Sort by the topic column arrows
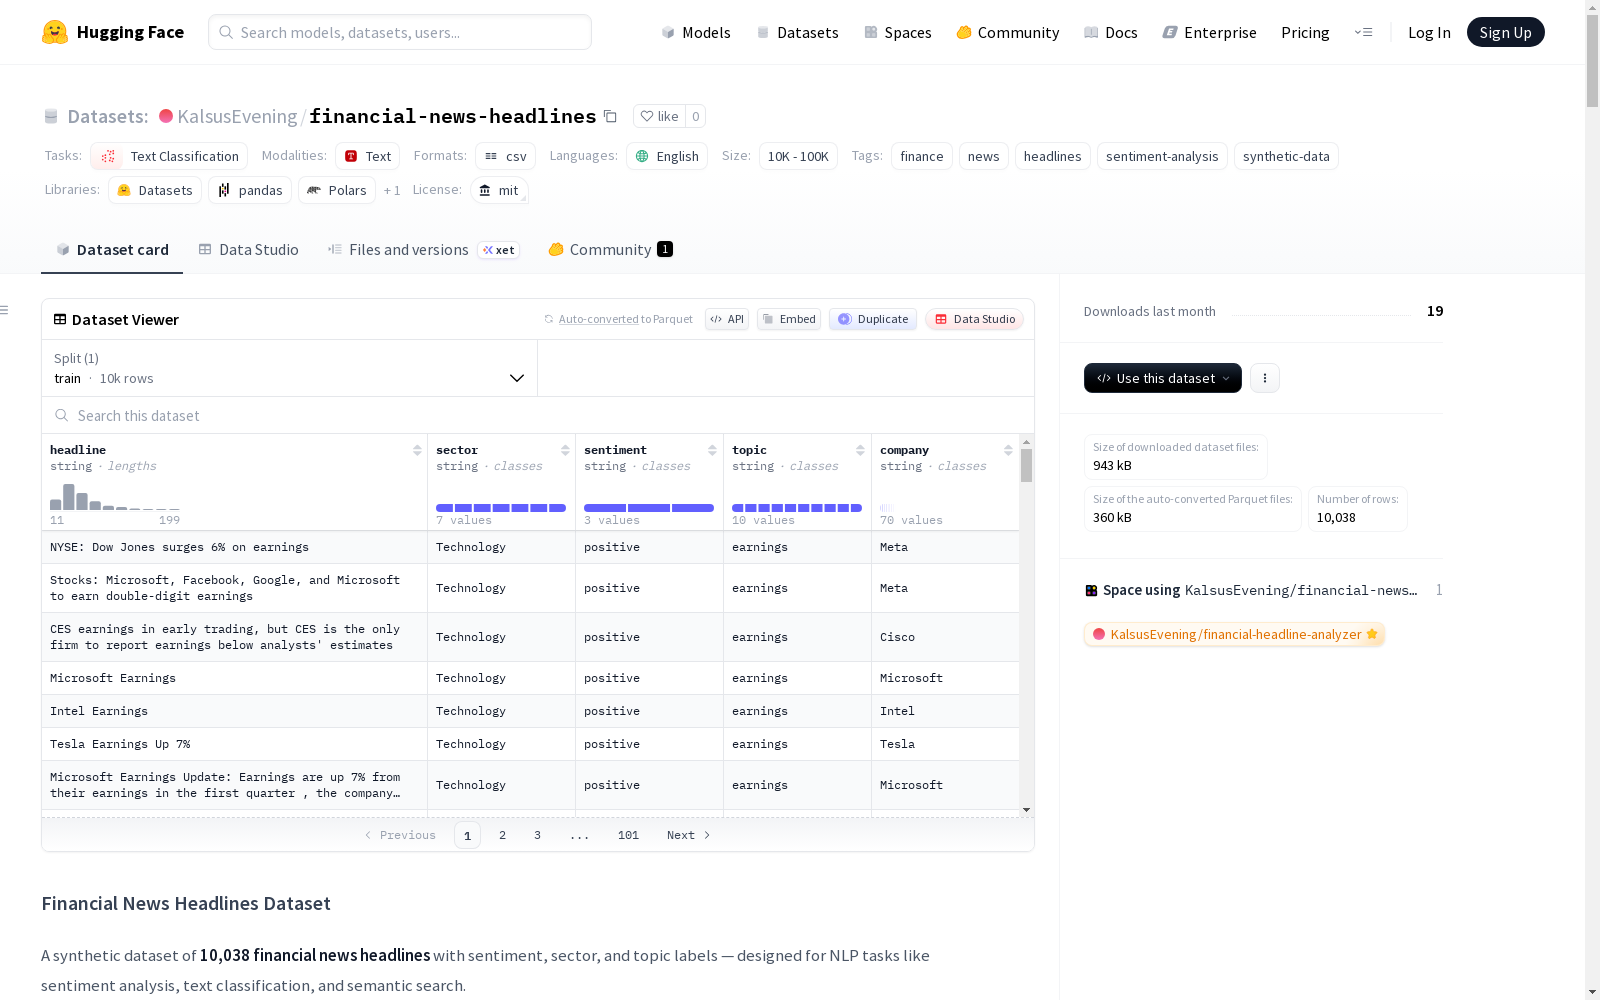The height and width of the screenshot is (1000, 1600). 860,450
